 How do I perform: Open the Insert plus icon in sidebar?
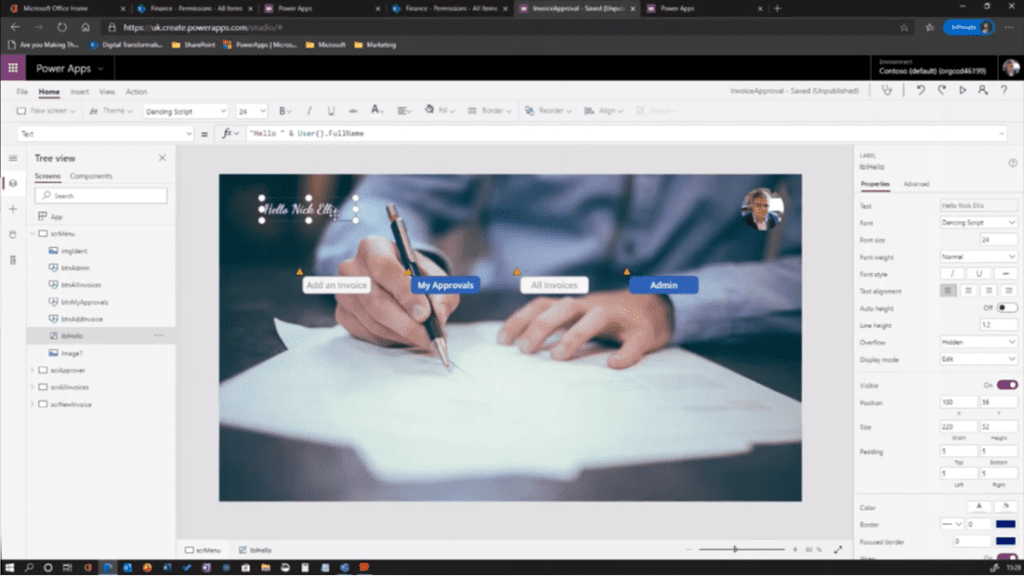(13, 209)
